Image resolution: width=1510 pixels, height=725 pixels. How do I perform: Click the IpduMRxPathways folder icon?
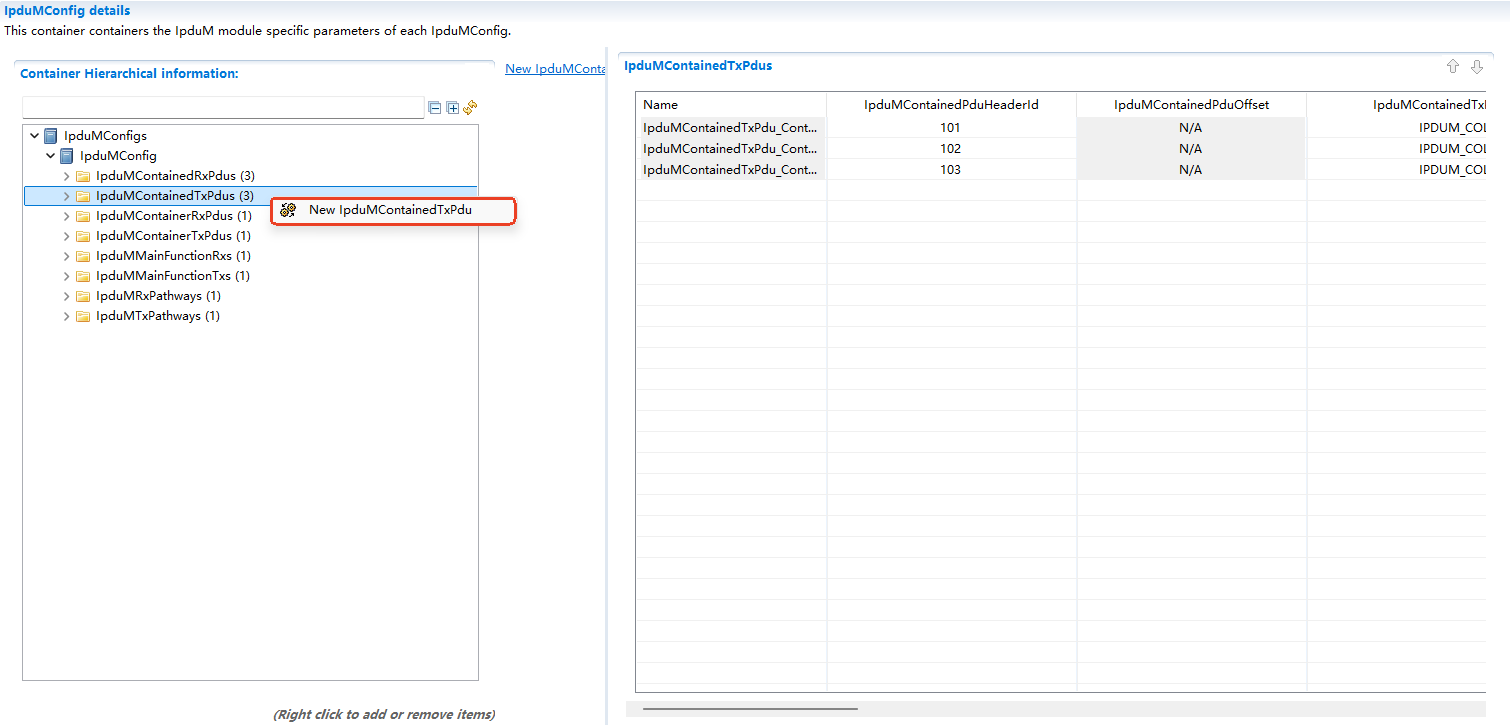[x=83, y=296]
